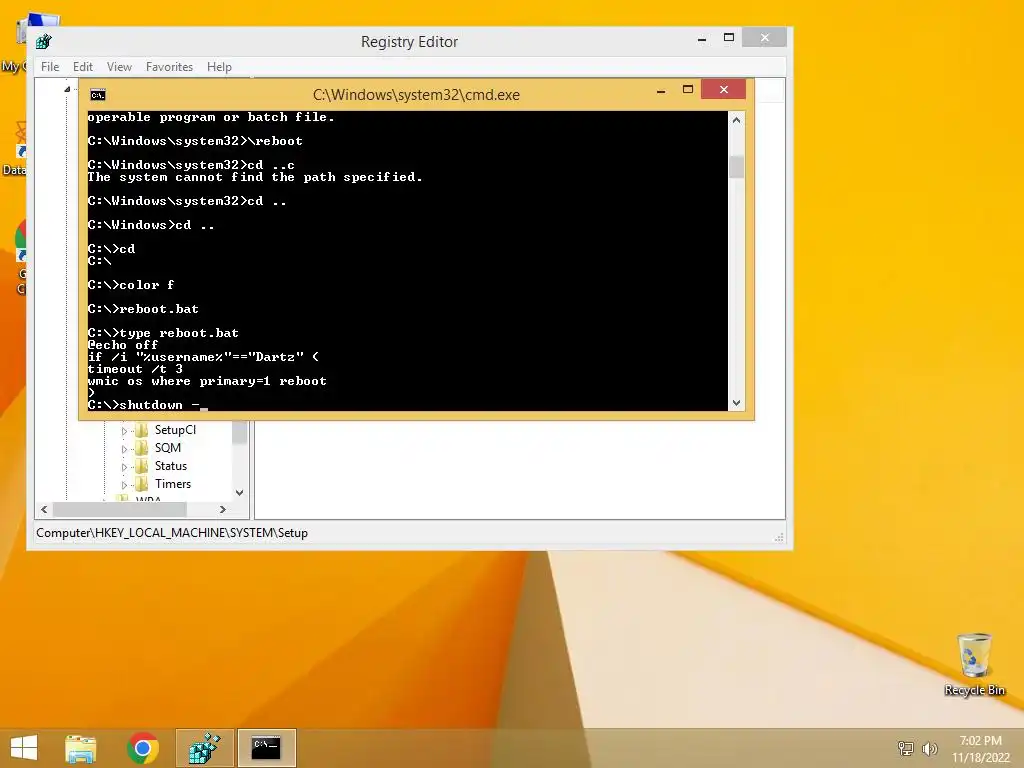Select the SetupCl folder in tree
The width and height of the screenshot is (1024, 768).
pyautogui.click(x=175, y=430)
